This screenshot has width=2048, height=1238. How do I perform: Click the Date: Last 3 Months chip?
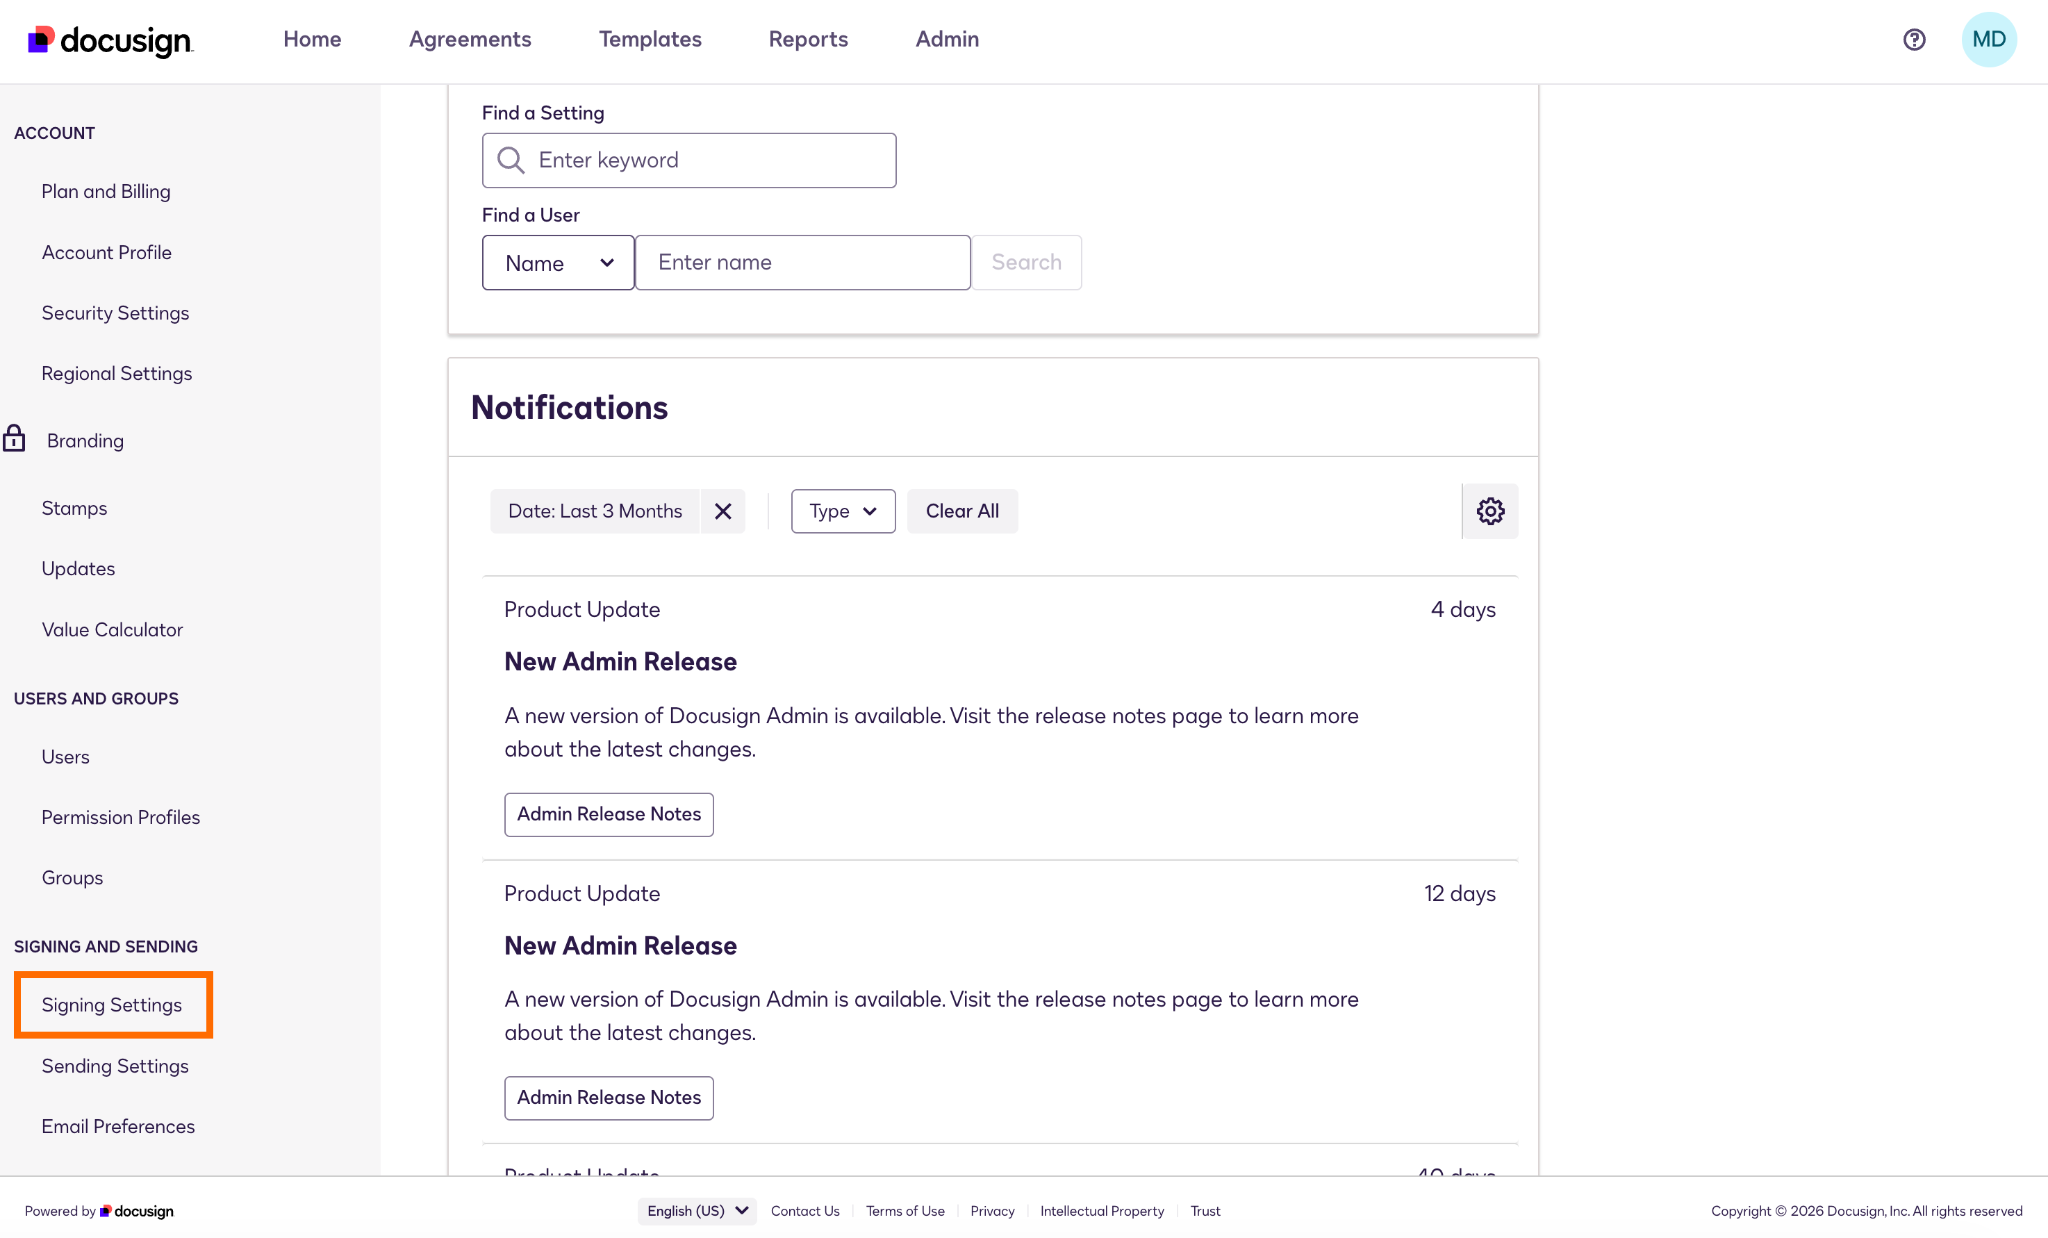click(595, 511)
